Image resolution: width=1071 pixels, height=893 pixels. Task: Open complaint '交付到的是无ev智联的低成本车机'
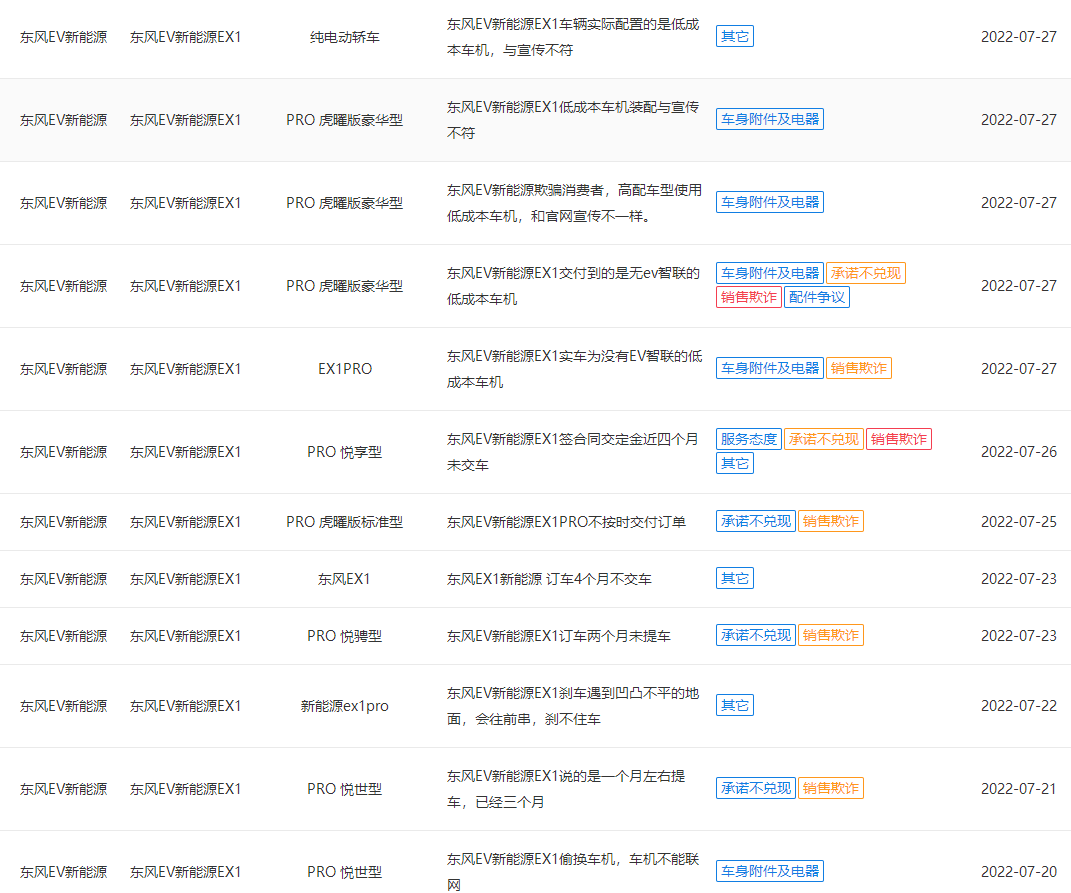coord(574,286)
